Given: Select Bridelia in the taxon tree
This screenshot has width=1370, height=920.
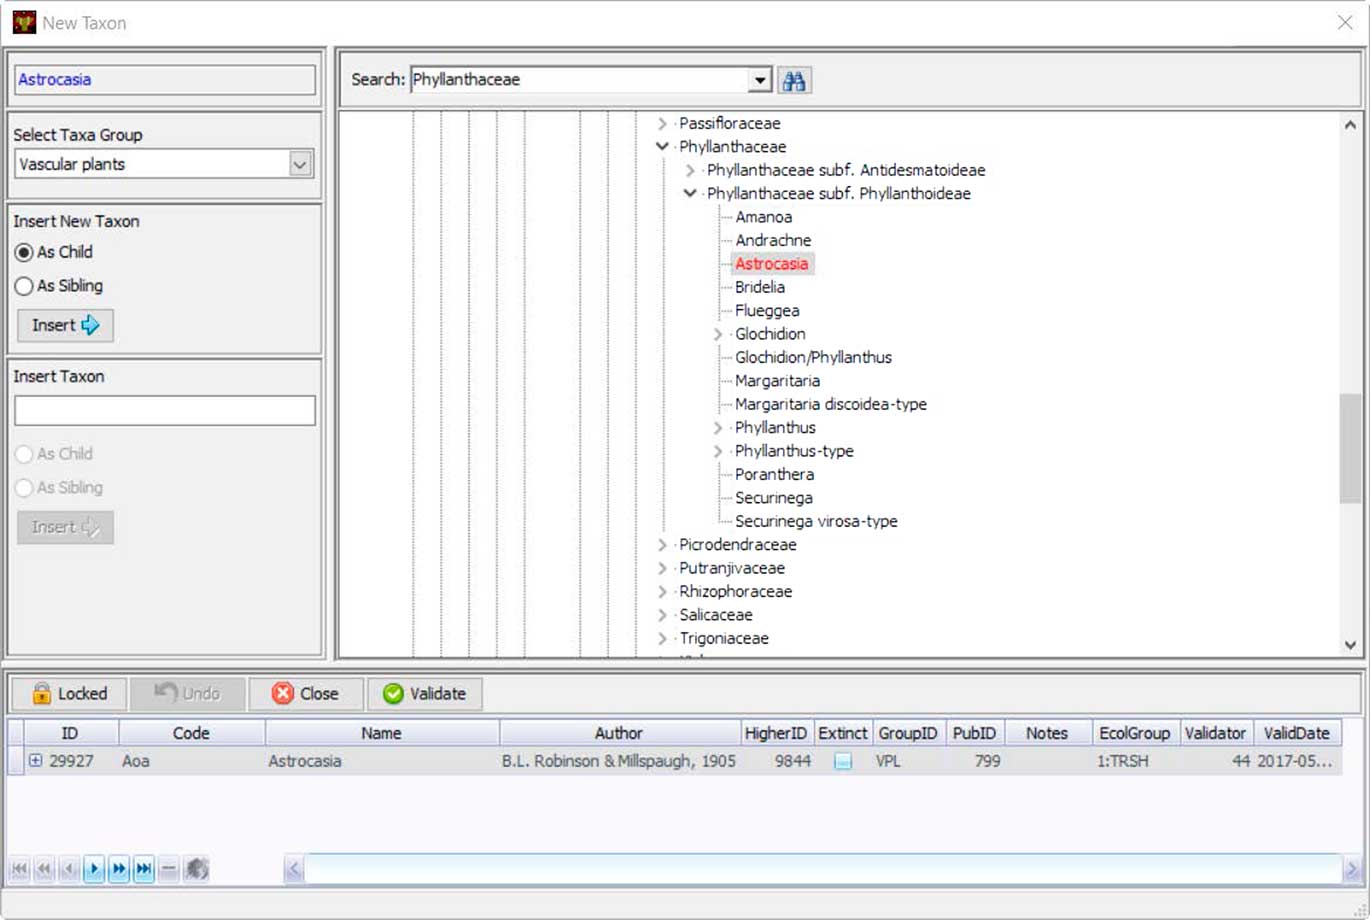Looking at the screenshot, I should coord(759,287).
